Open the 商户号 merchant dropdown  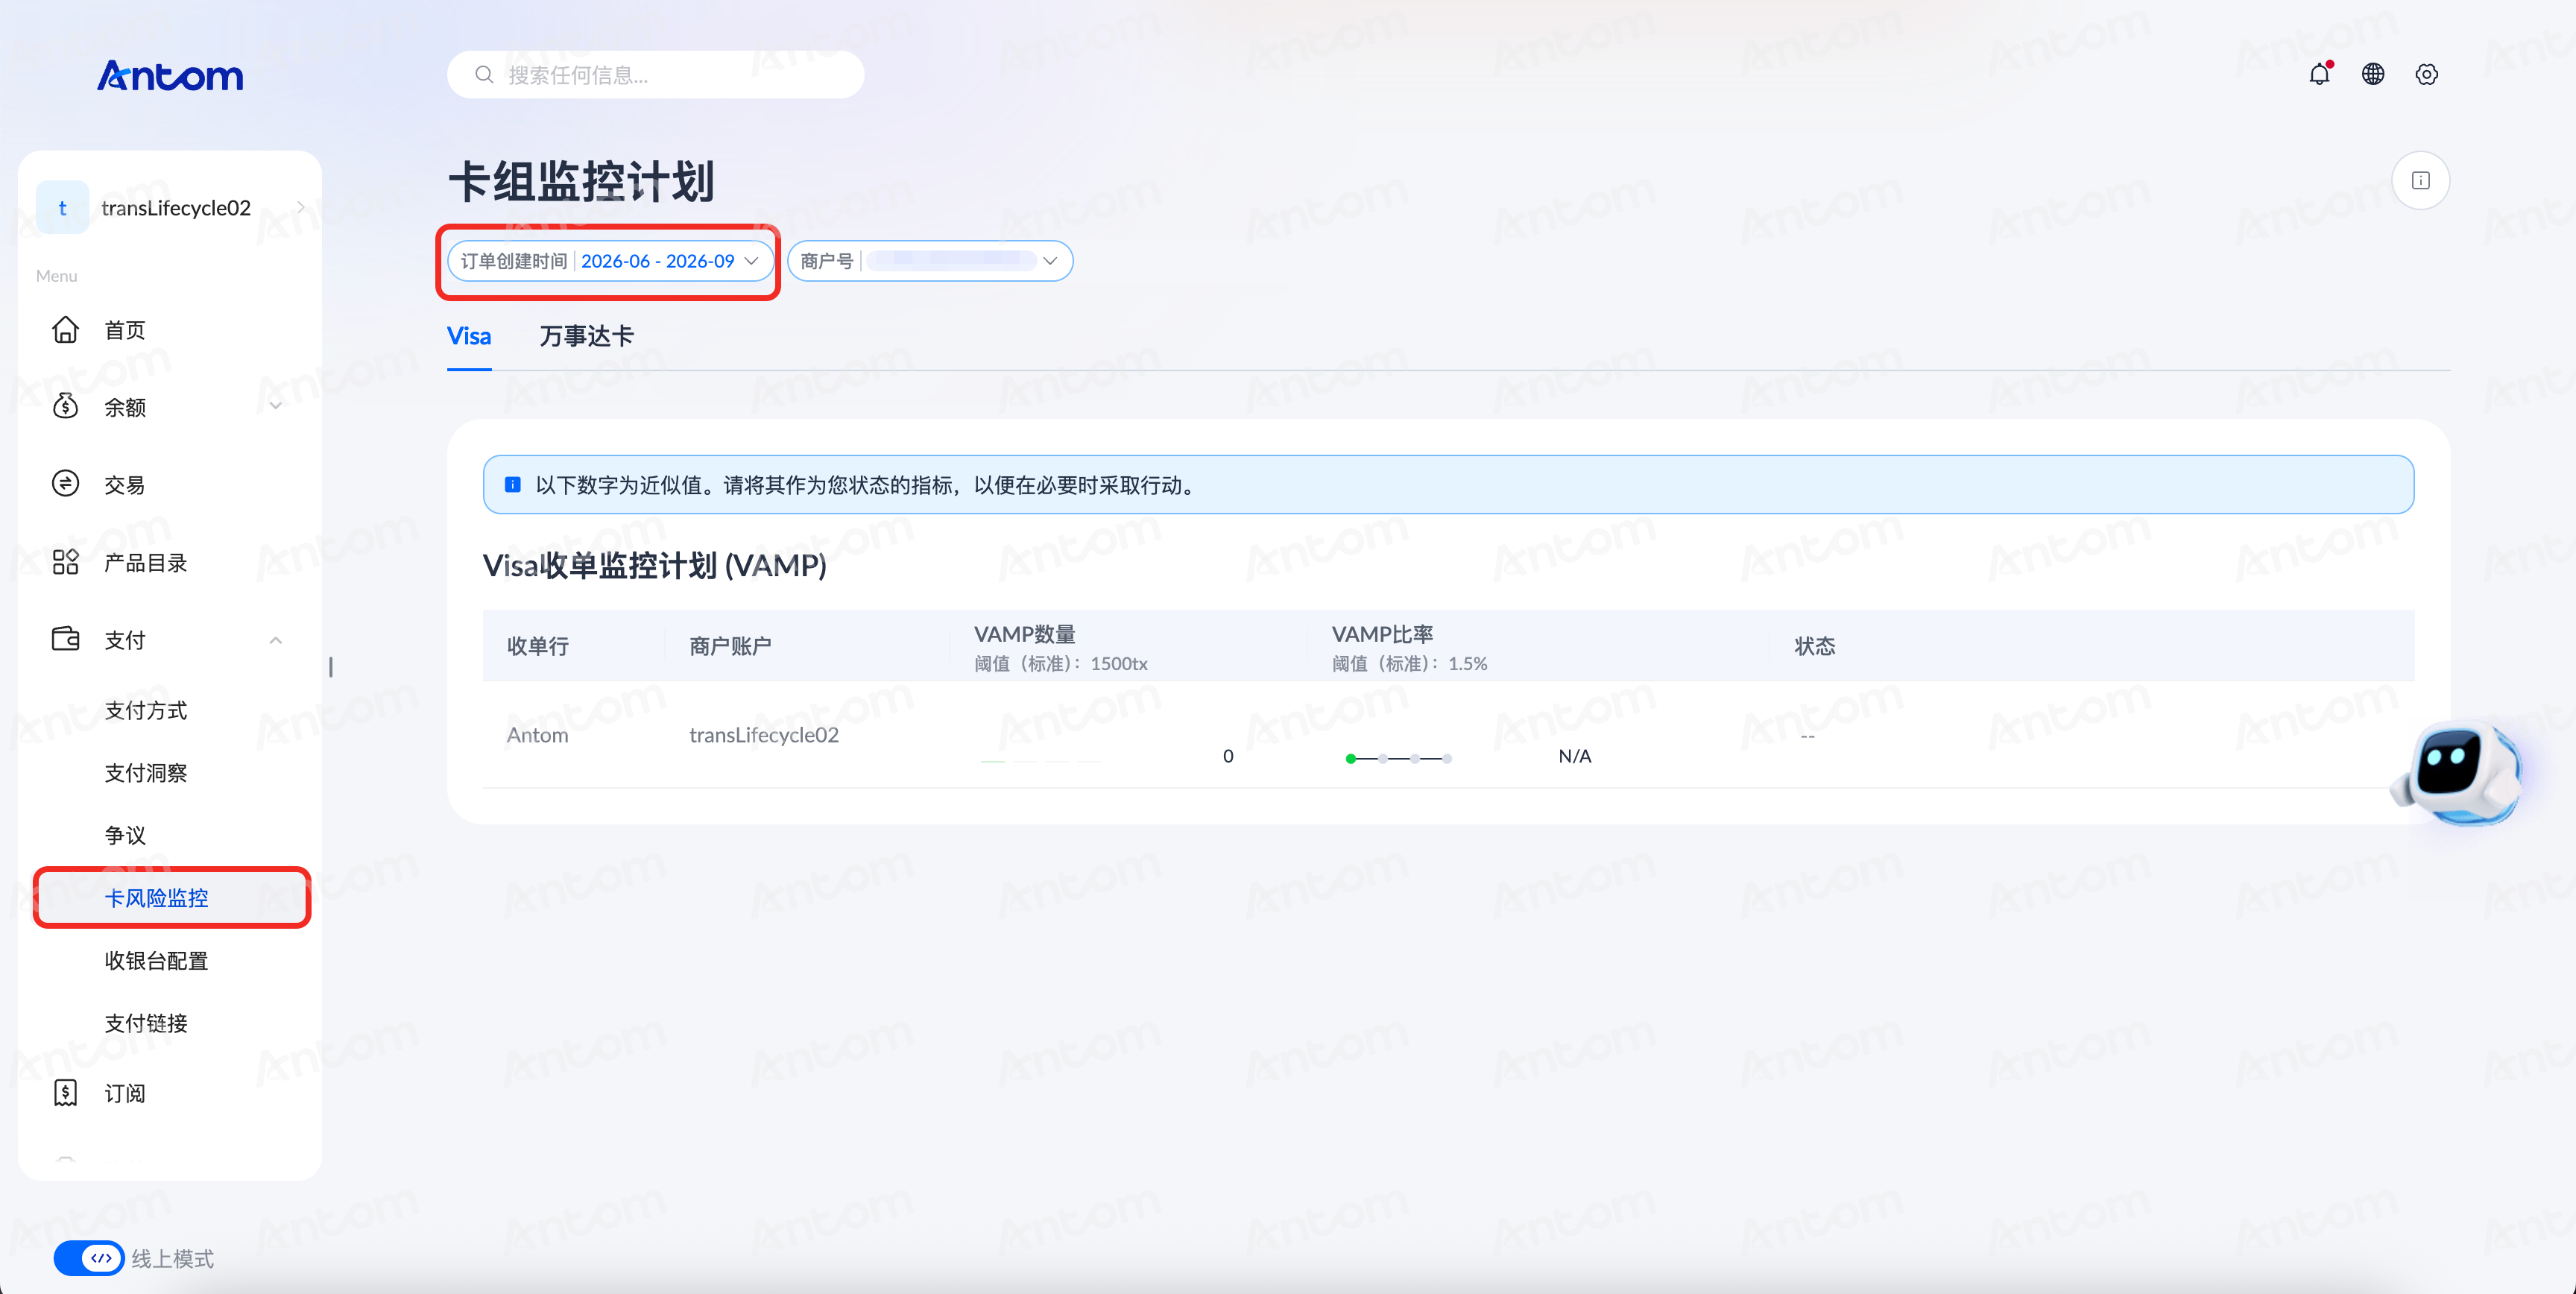(x=930, y=261)
